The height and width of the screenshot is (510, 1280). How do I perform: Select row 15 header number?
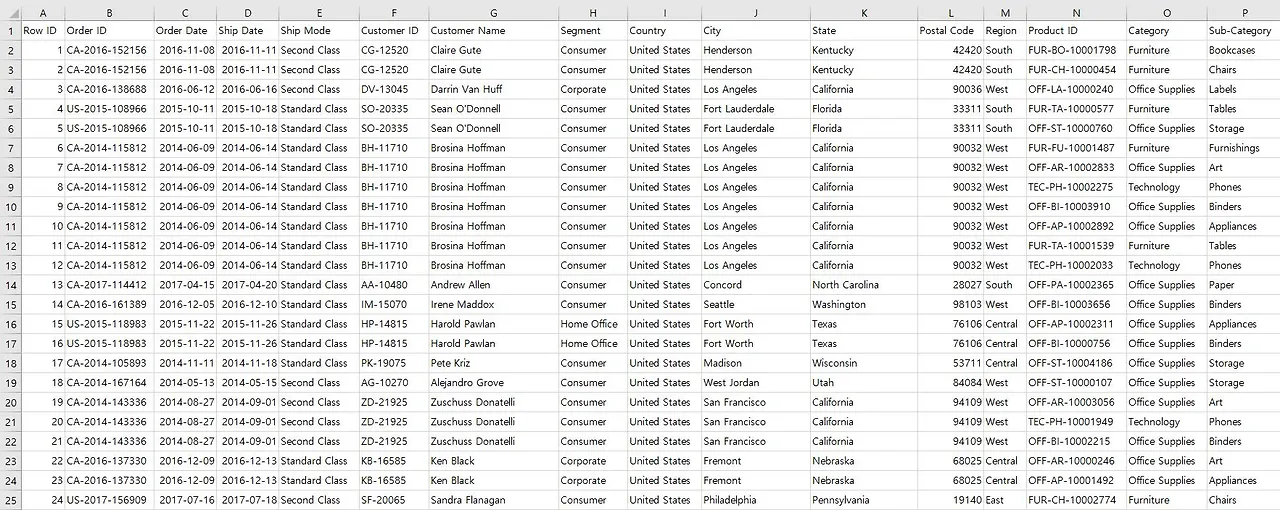(x=10, y=304)
